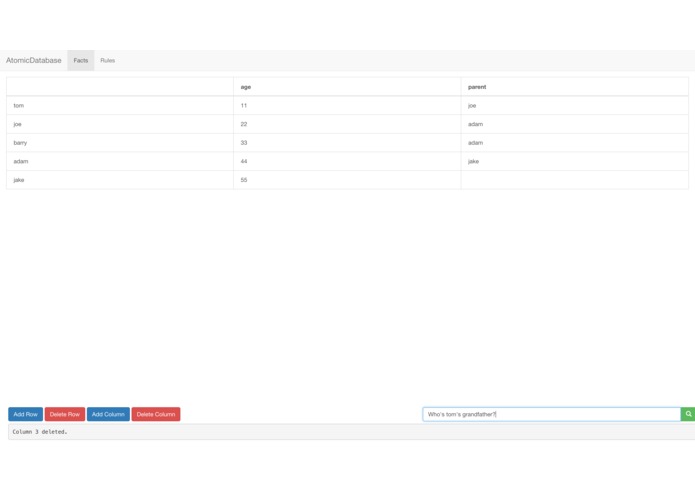This screenshot has height=494, width=695.
Task: Click parent cell jake in adam's row
Action: point(574,161)
